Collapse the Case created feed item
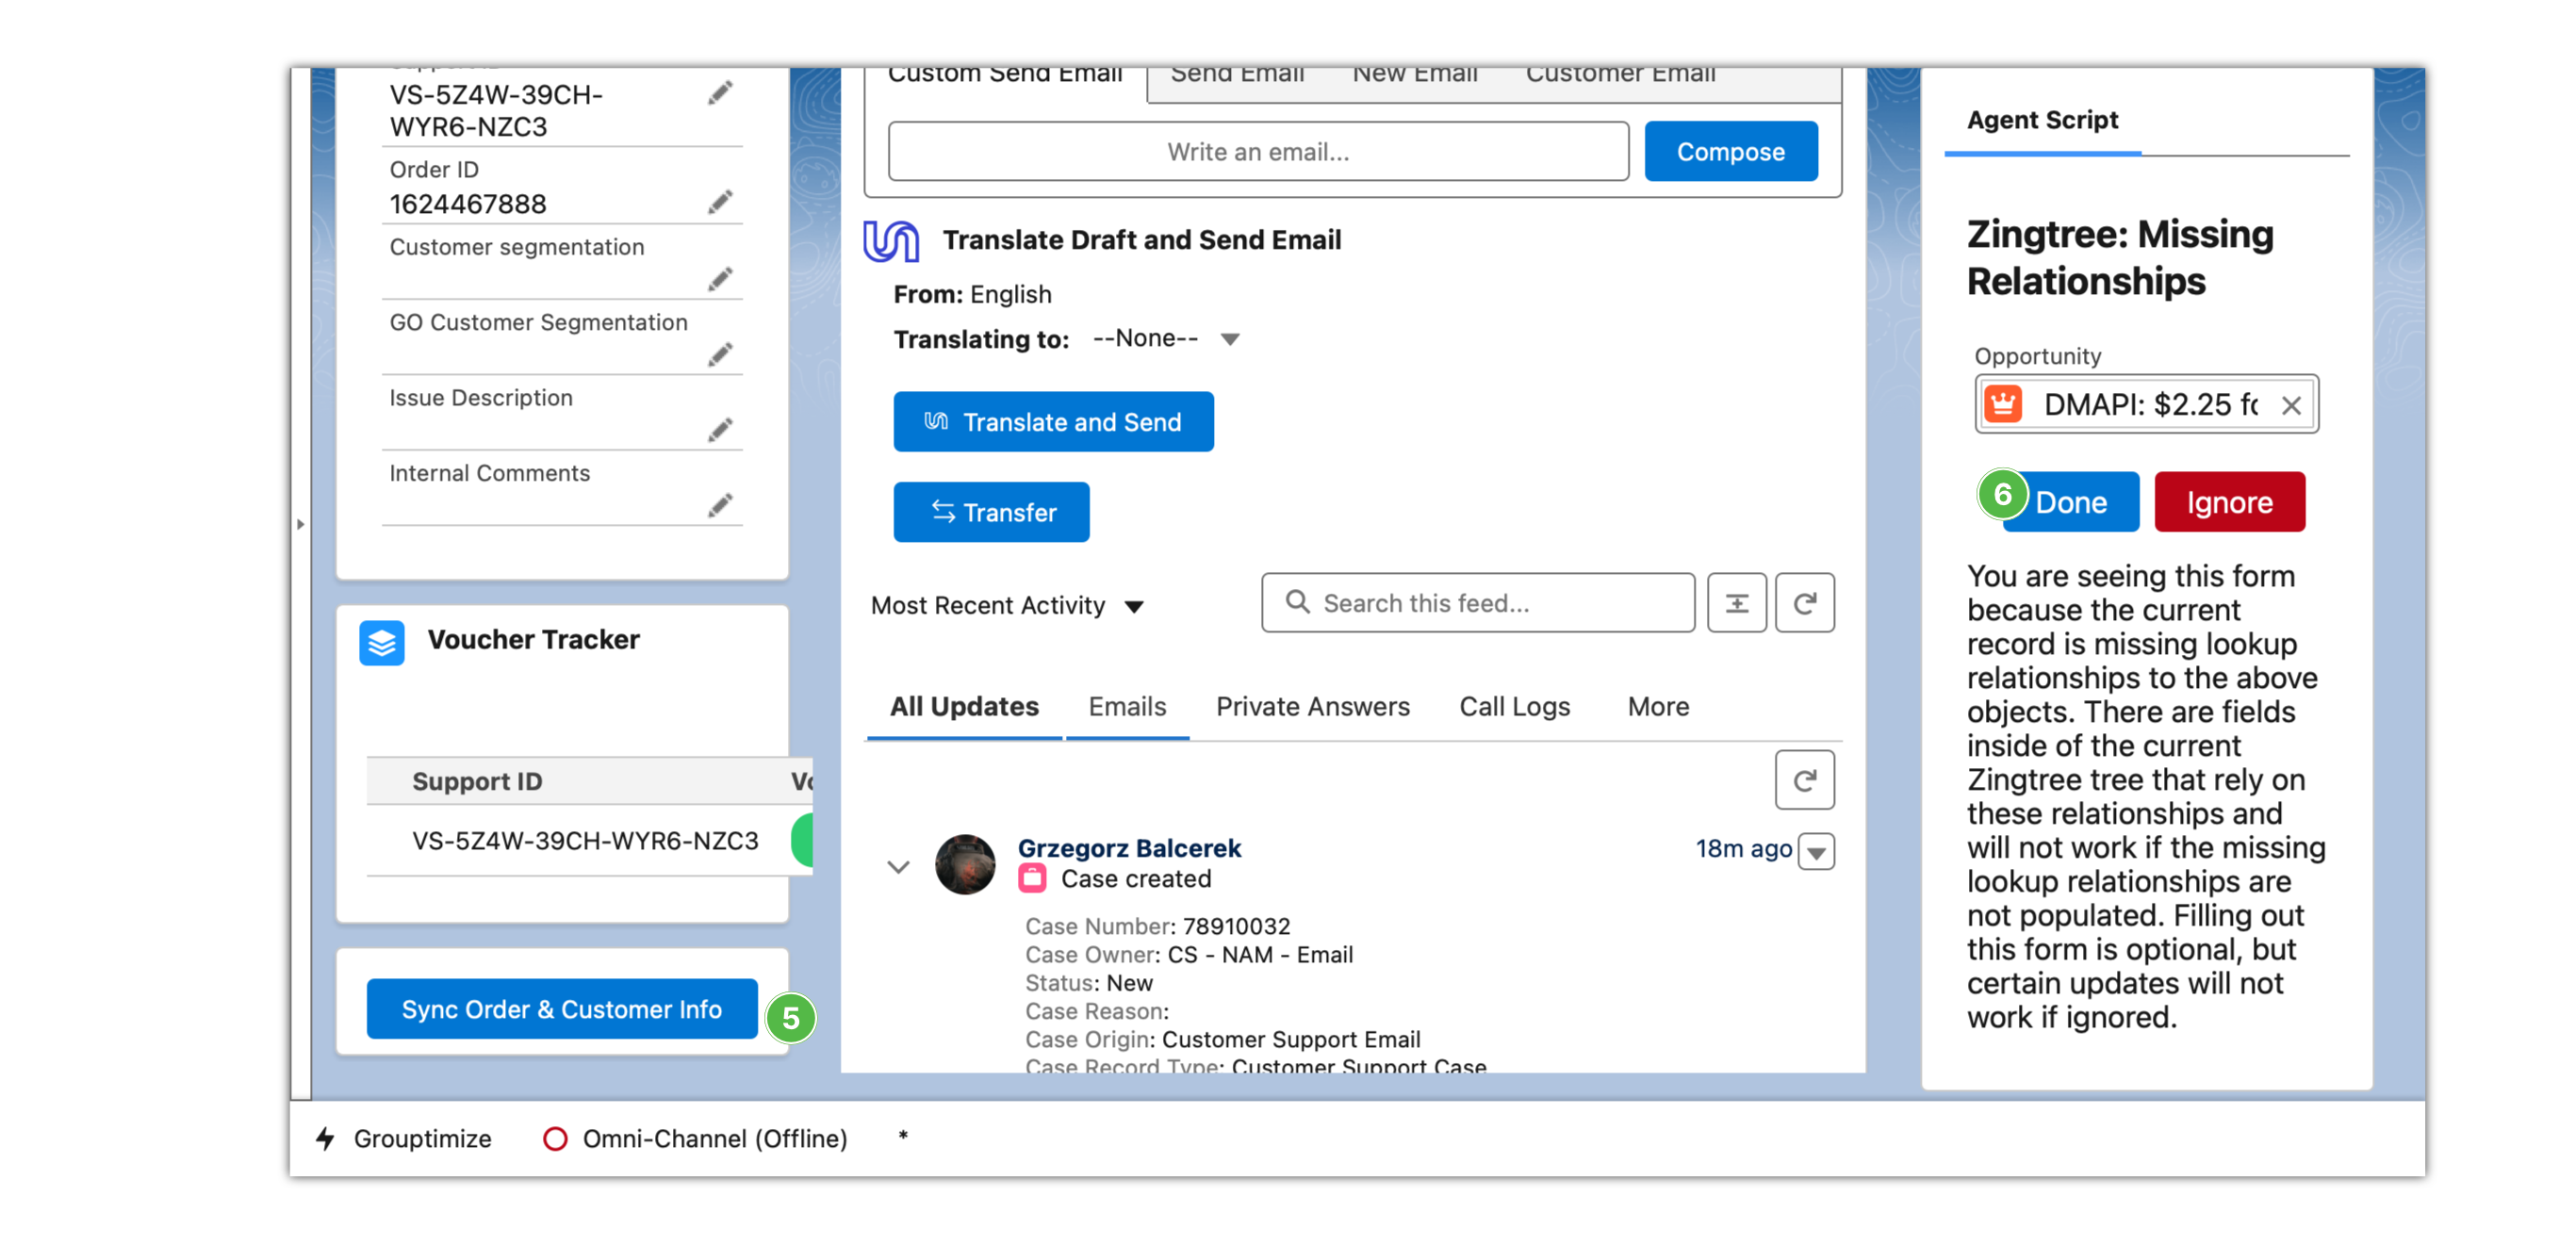 898,867
